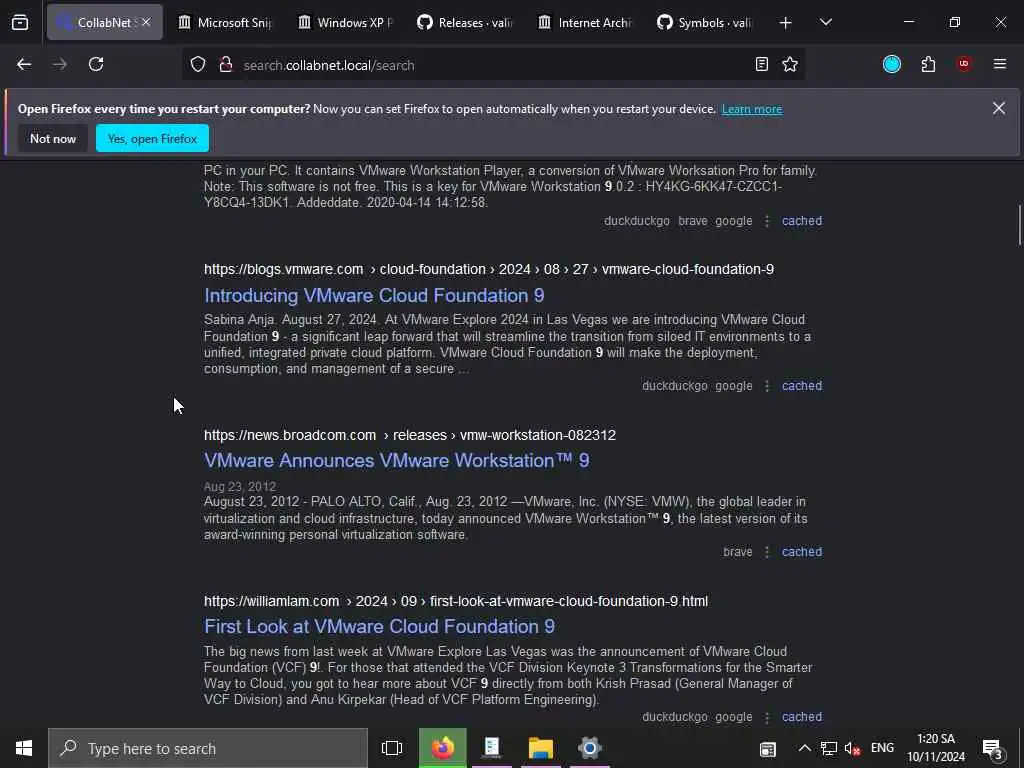Change the ENG input language
This screenshot has width=1024, height=768.
pyautogui.click(x=882, y=748)
